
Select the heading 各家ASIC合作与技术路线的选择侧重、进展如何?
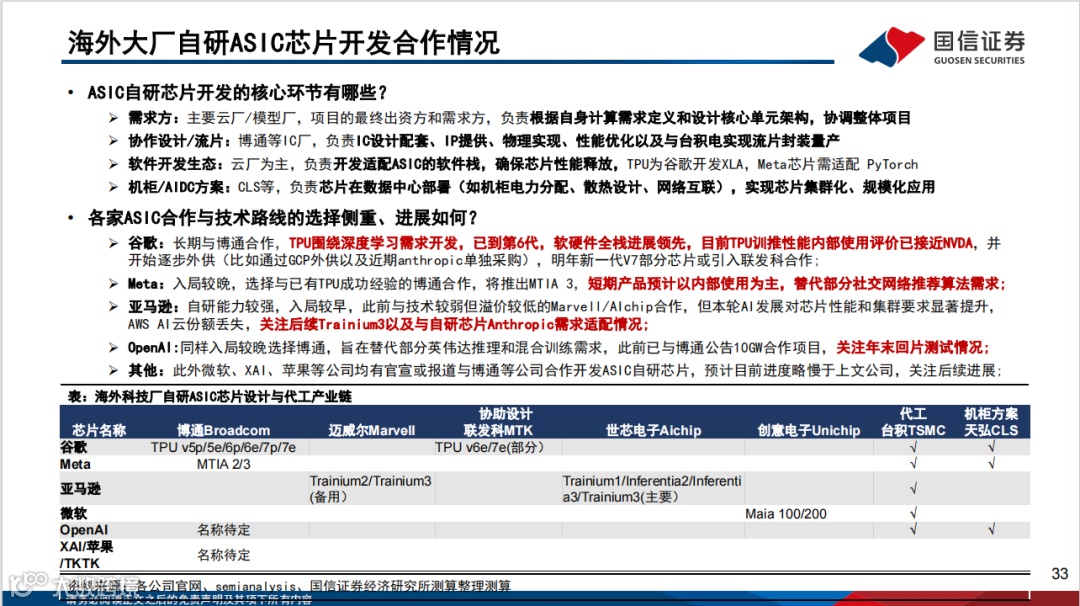[282, 218]
